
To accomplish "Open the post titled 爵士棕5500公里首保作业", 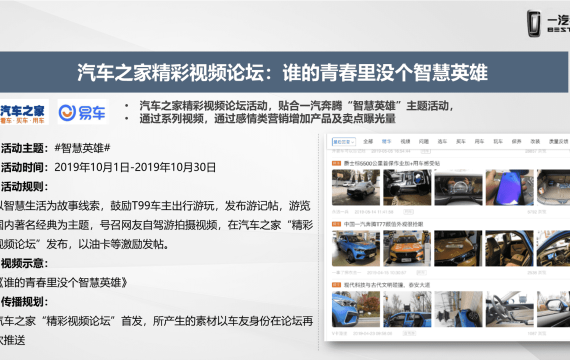I will click(x=392, y=163).
